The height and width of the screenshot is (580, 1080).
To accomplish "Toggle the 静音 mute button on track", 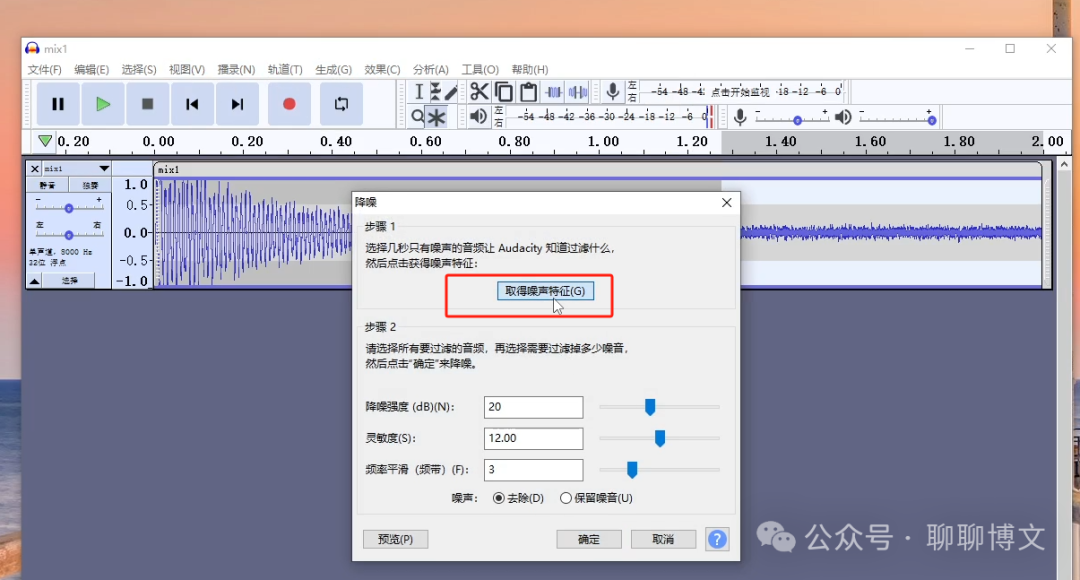I will point(48,185).
